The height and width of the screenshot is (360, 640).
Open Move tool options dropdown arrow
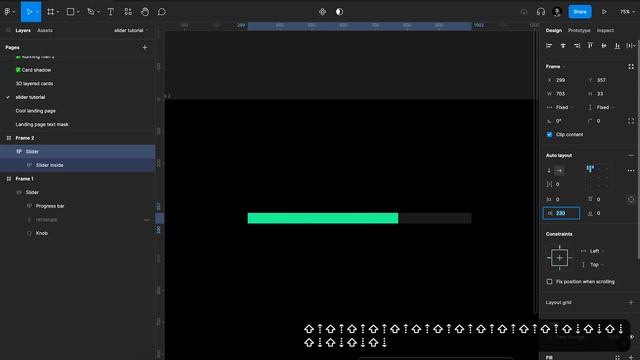click(37, 12)
